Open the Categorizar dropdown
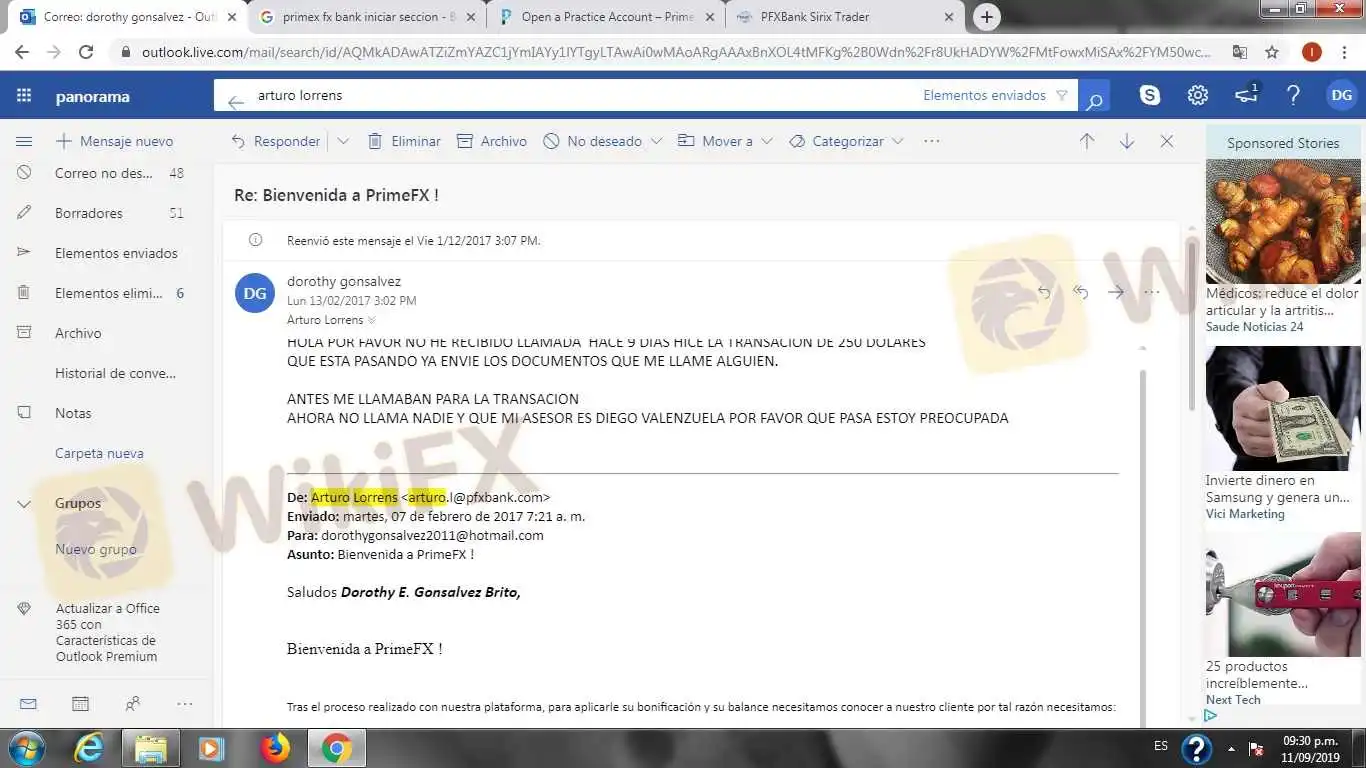 pos(847,141)
